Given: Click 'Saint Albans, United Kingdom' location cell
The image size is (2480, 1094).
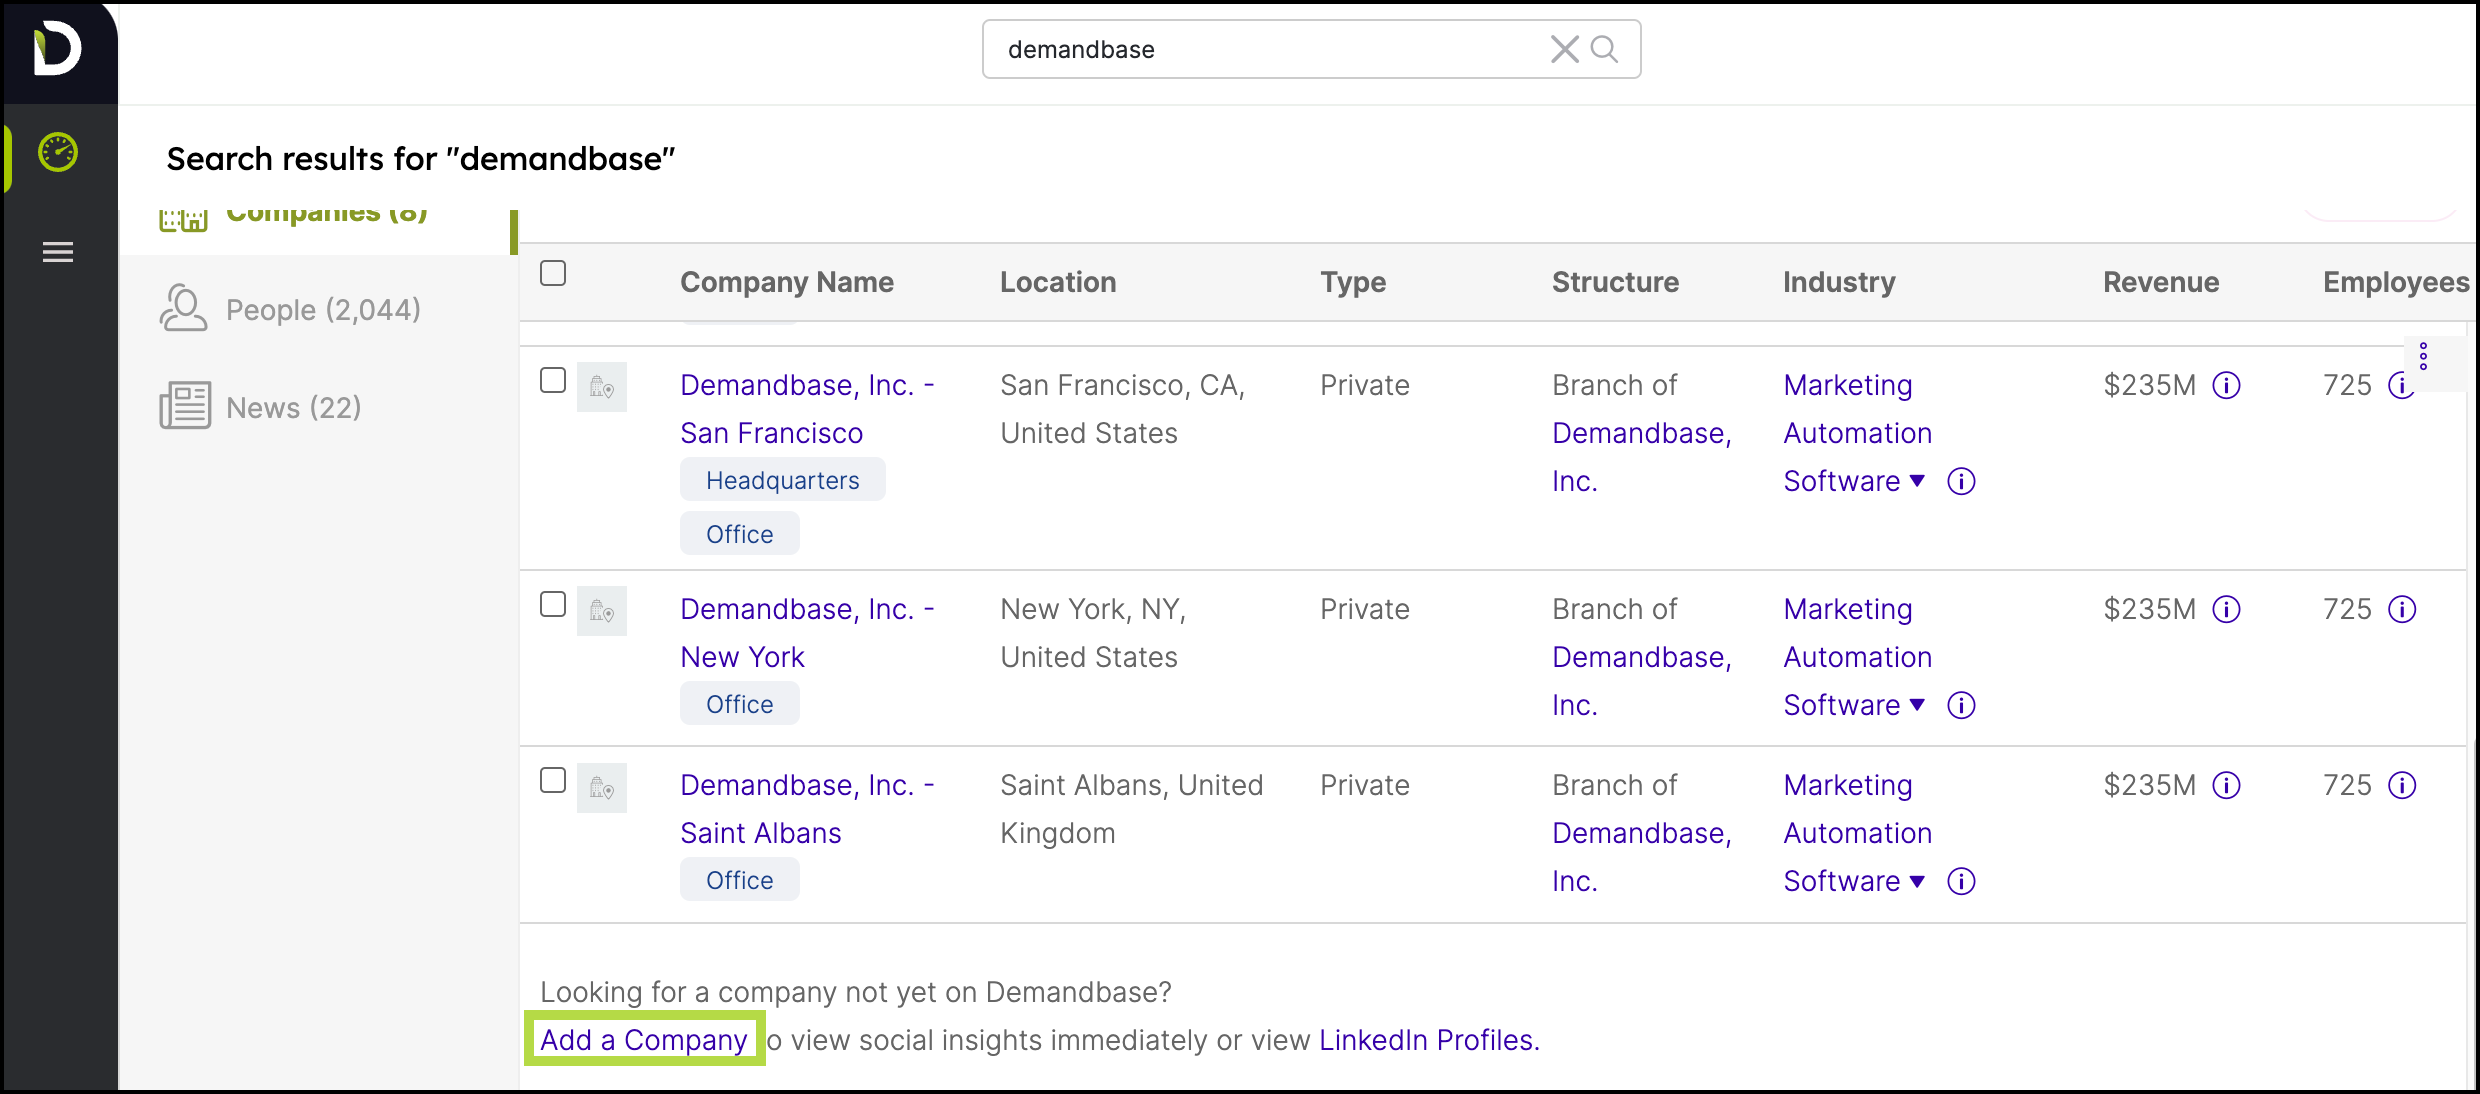Looking at the screenshot, I should tap(1132, 809).
